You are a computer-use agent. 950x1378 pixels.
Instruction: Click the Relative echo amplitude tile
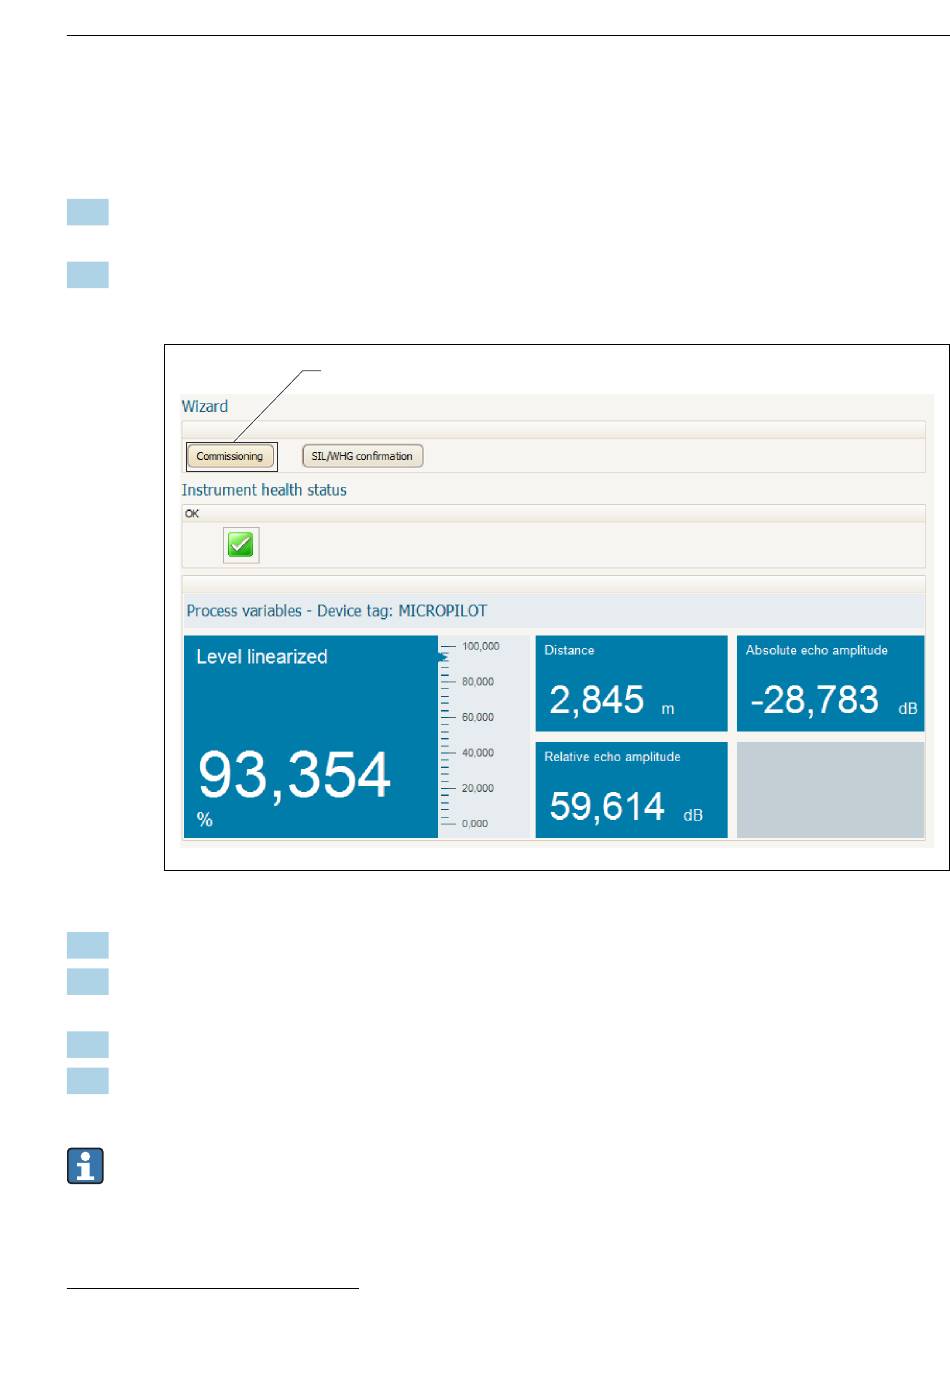(x=631, y=789)
